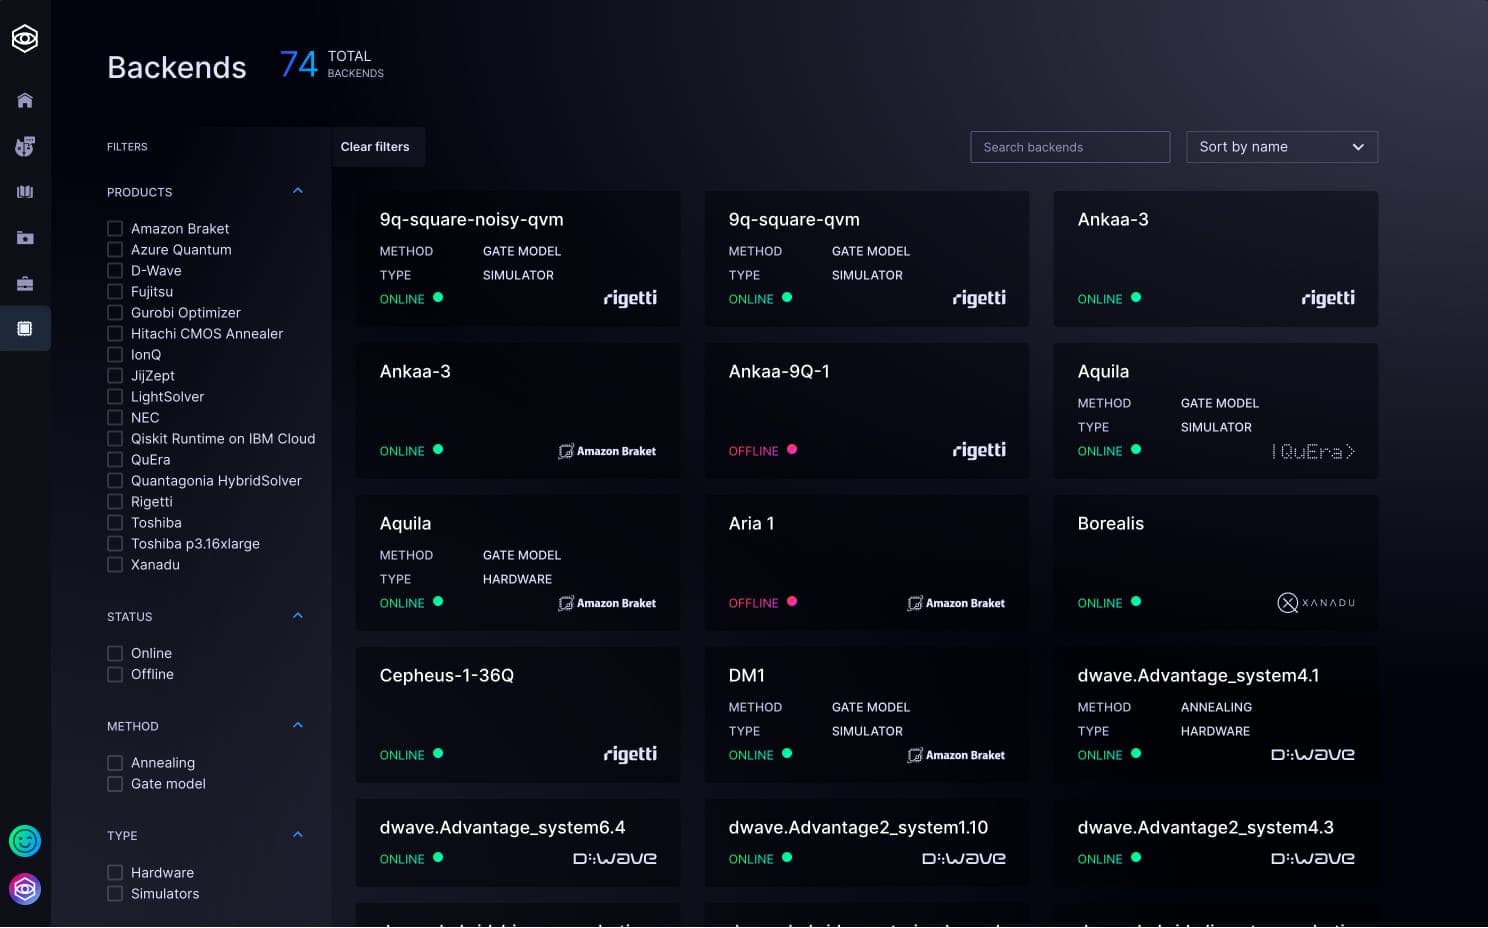Enable the Annealing method filter
Screen dimensions: 1488x928
coord(115,762)
